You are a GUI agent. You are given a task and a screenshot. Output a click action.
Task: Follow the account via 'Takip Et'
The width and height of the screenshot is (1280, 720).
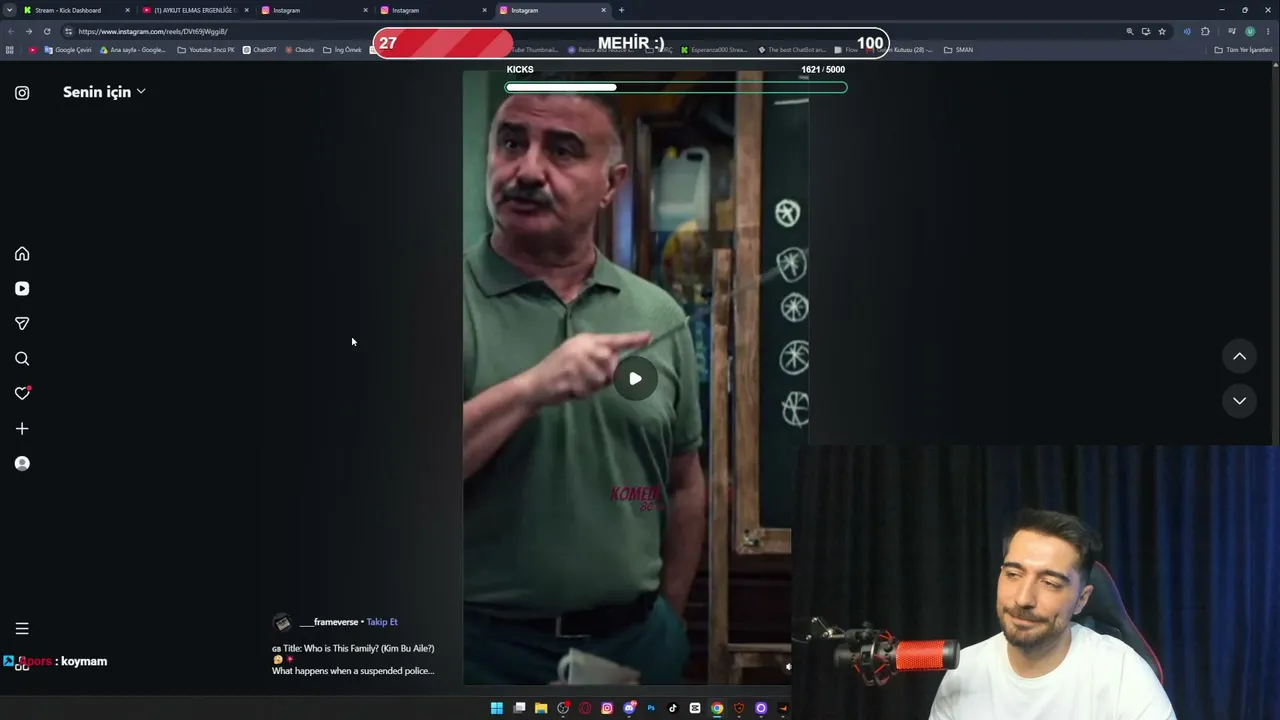pos(382,622)
